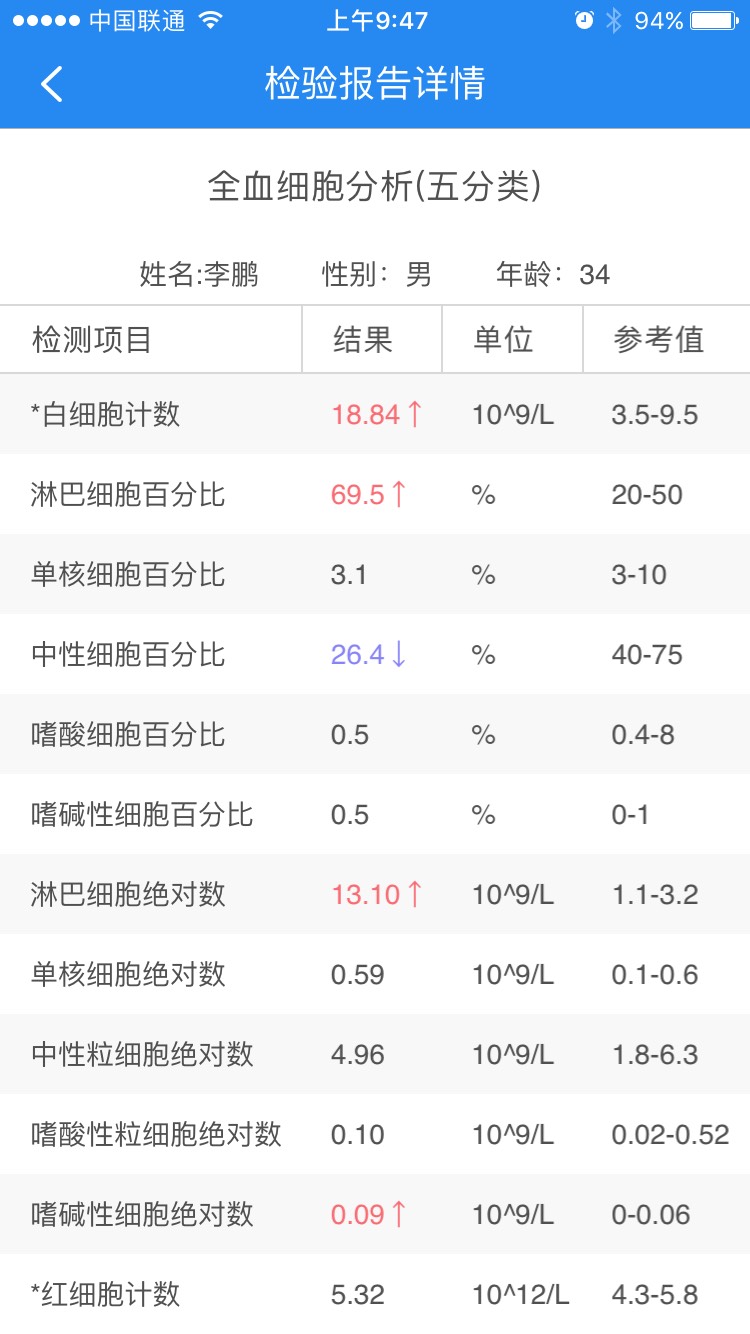This screenshot has height=1334, width=750.
Task: Tap the 中性细胞百分比 test item
Action: pyautogui.click(x=128, y=655)
